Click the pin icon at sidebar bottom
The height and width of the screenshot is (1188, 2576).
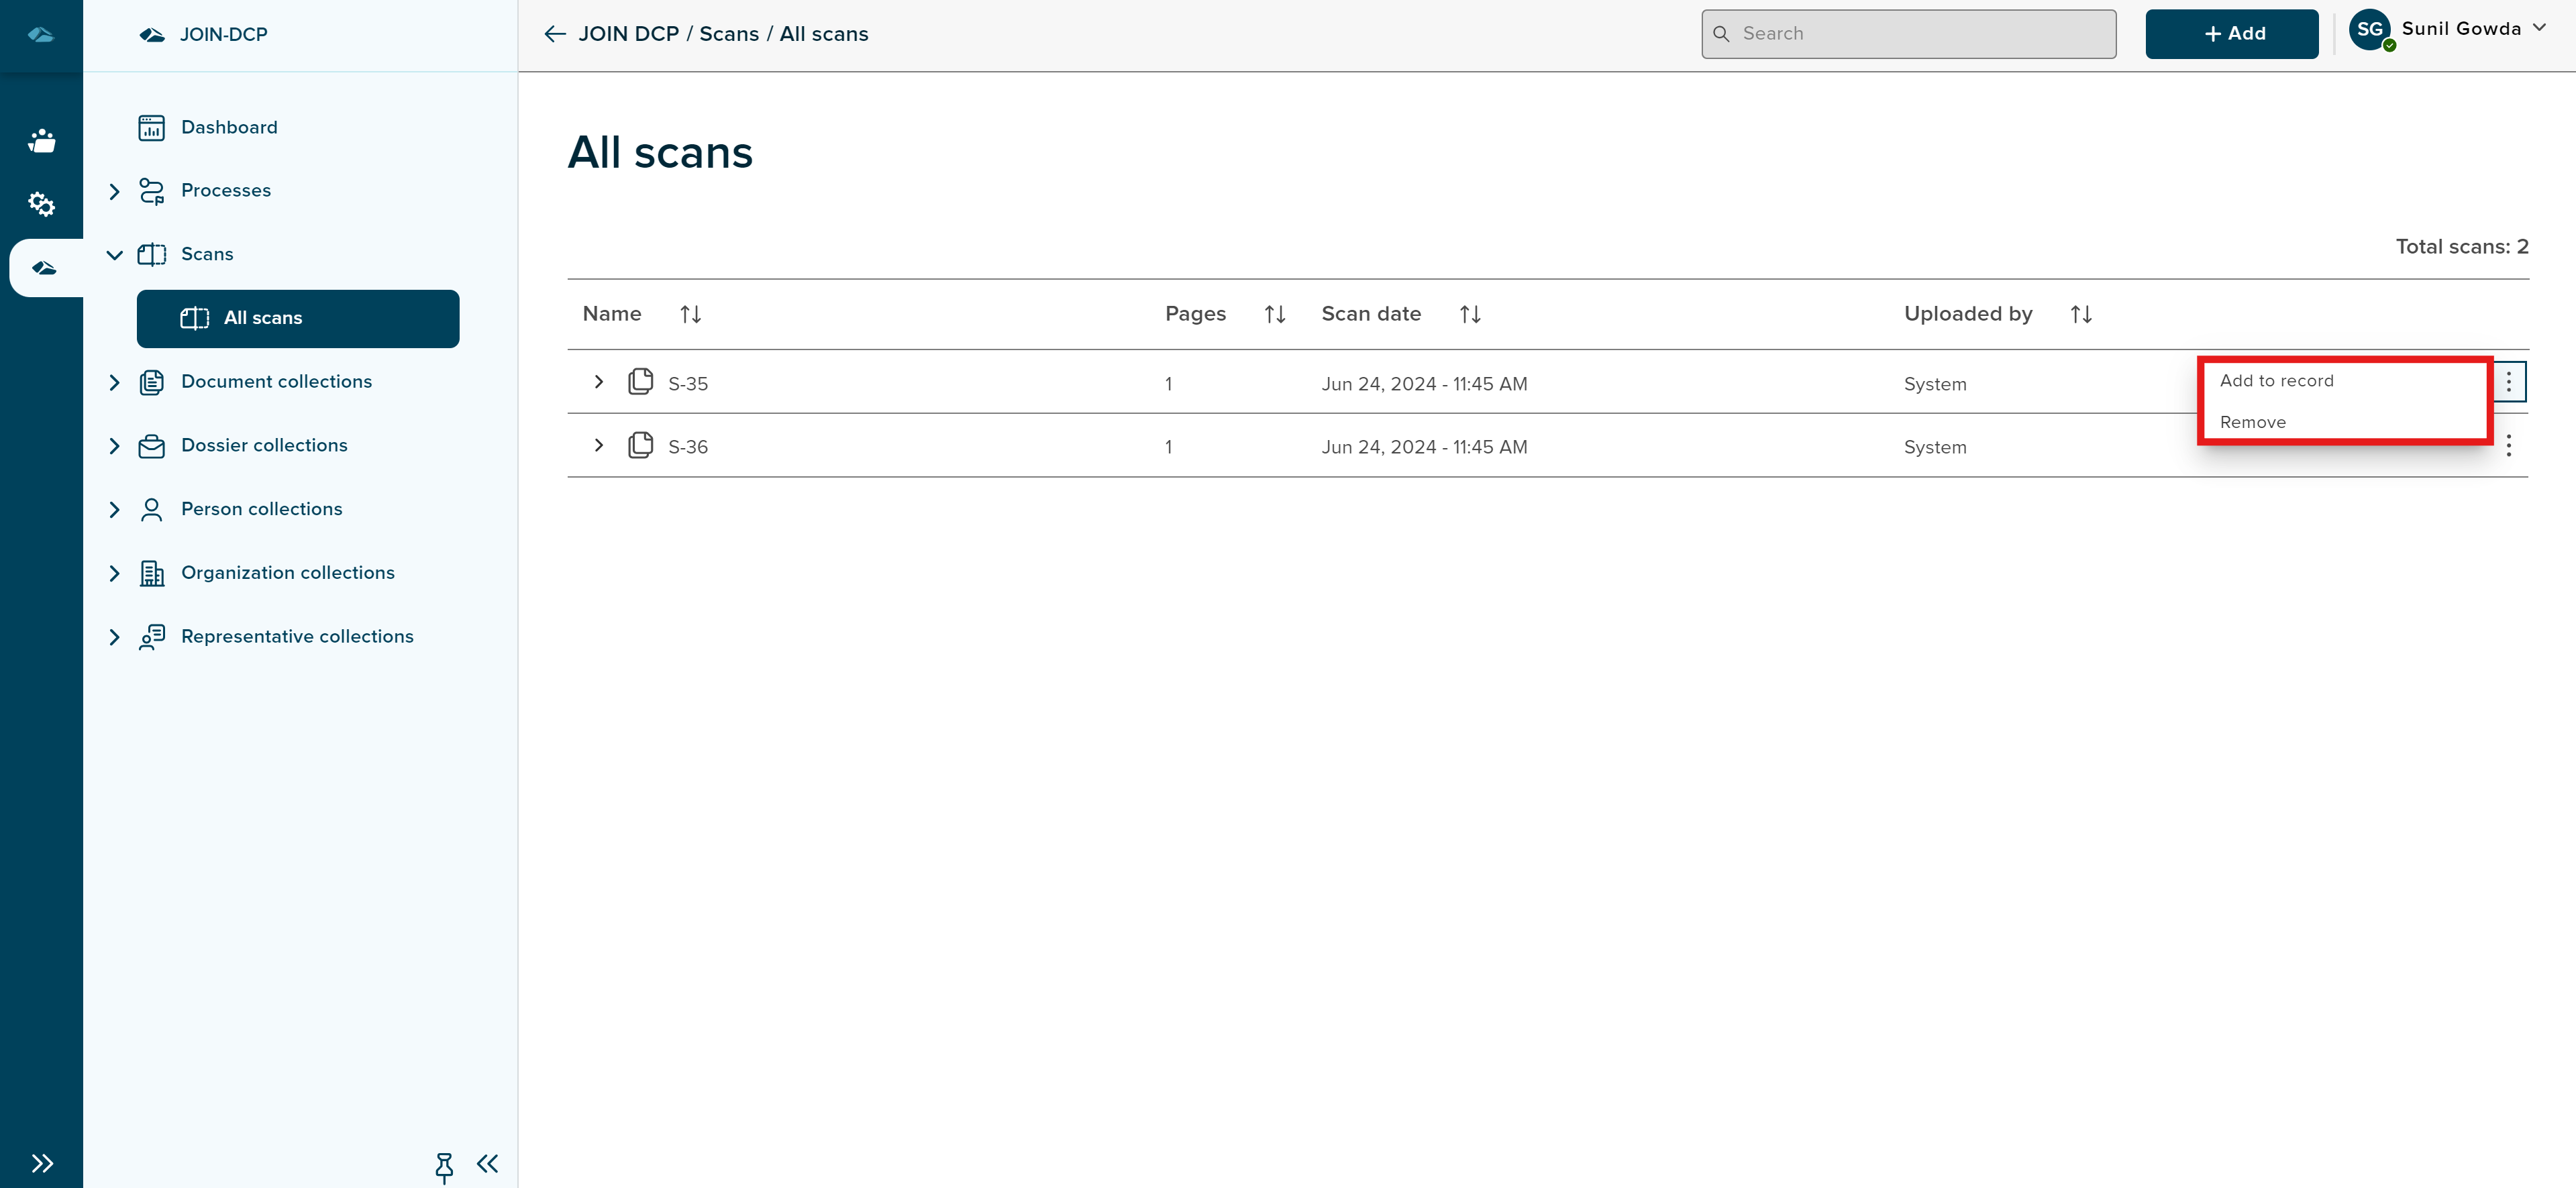pyautogui.click(x=444, y=1165)
